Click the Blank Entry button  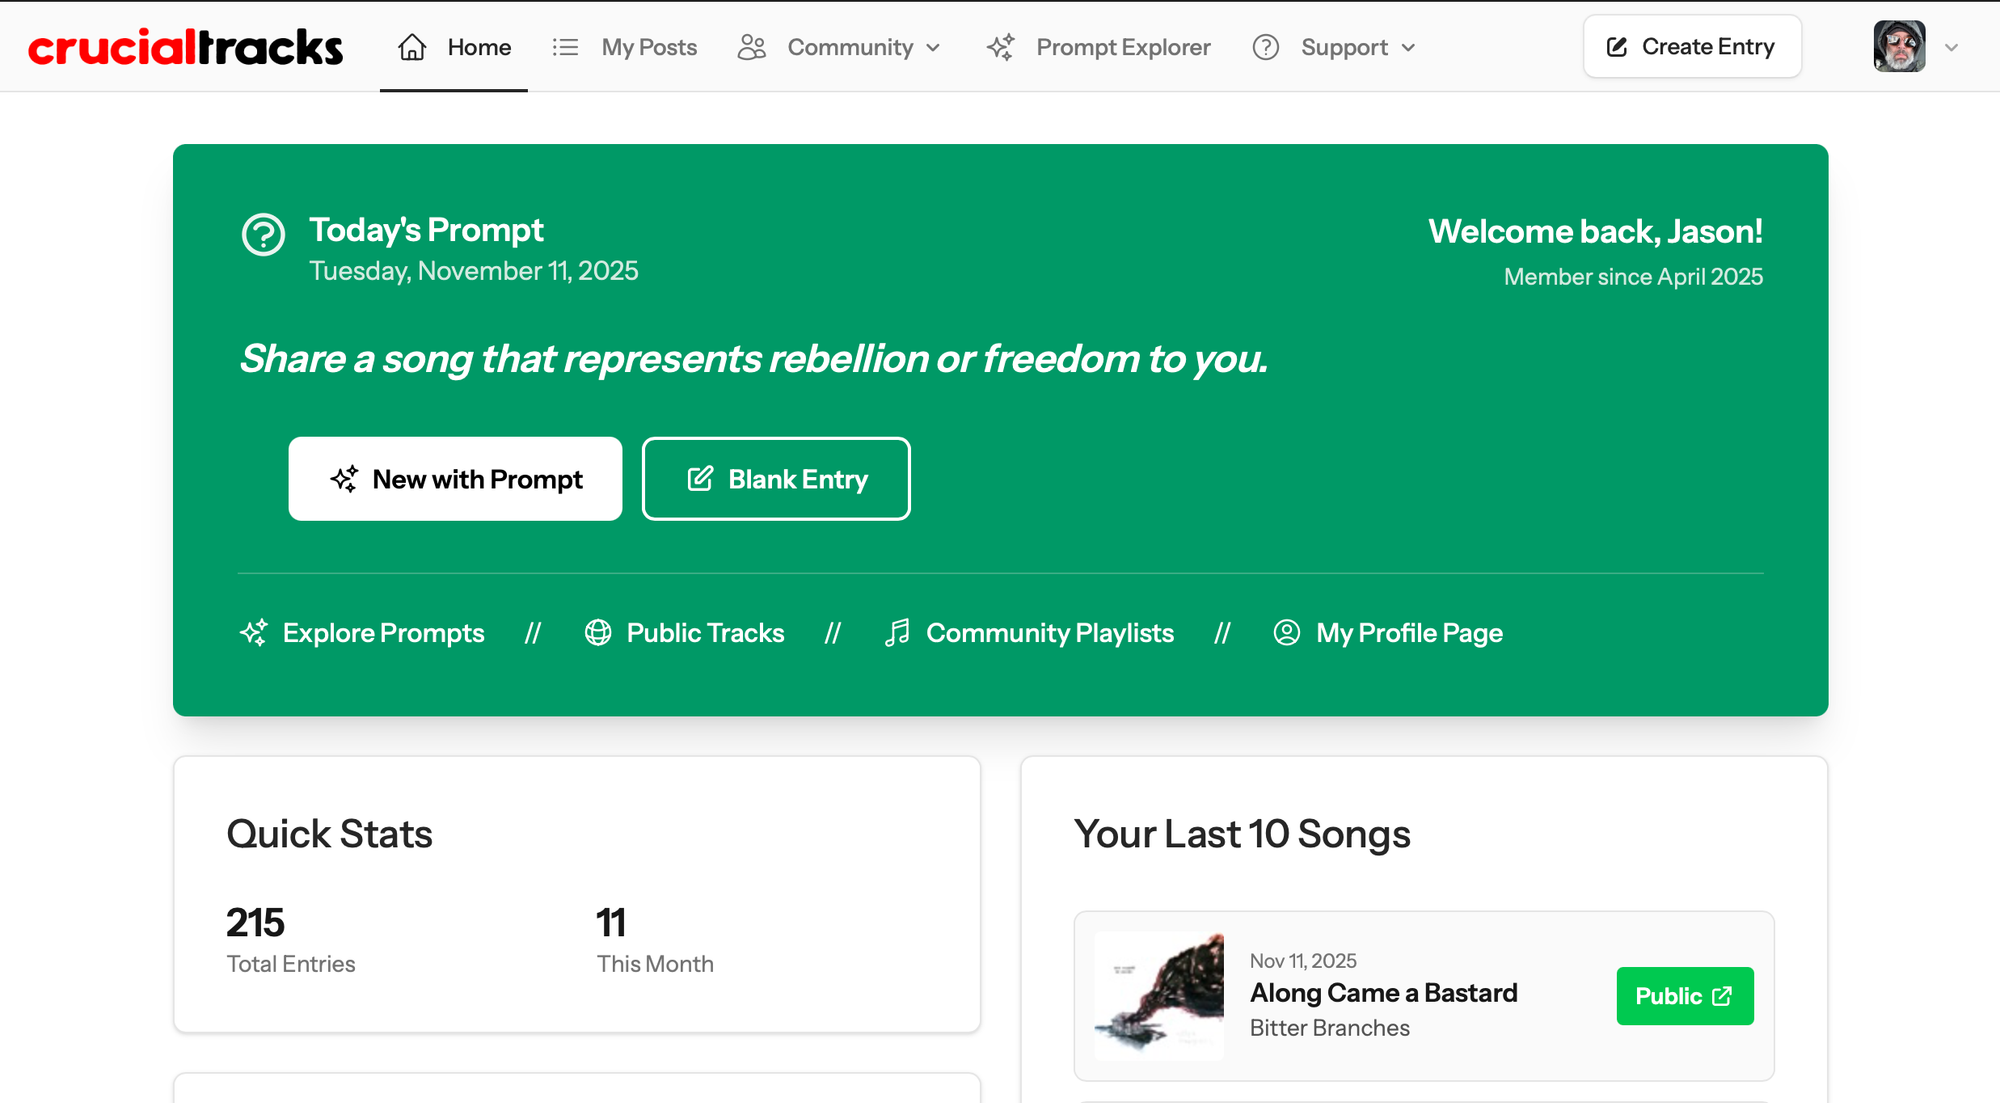[x=776, y=479]
